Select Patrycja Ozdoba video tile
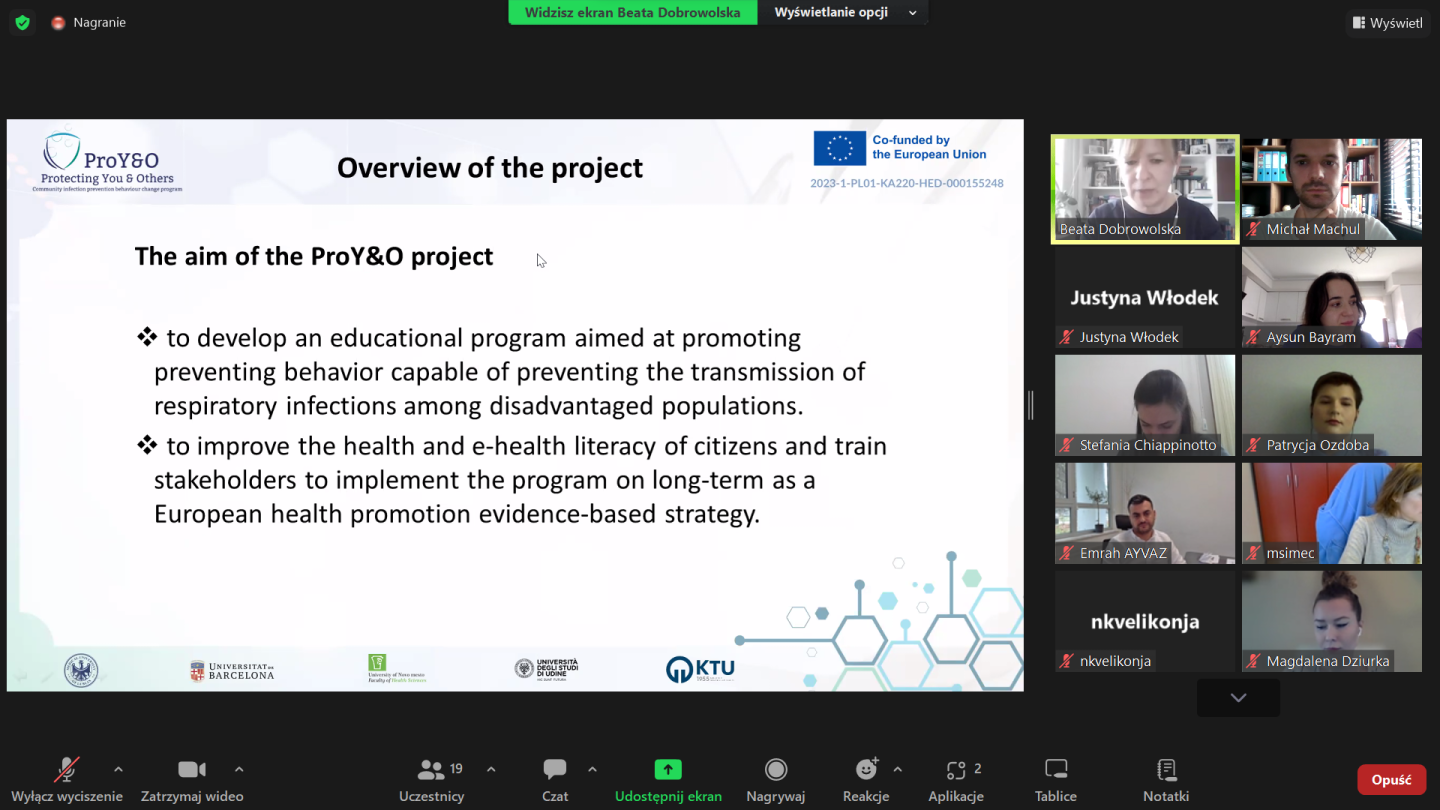This screenshot has height=810, width=1440. click(x=1332, y=405)
